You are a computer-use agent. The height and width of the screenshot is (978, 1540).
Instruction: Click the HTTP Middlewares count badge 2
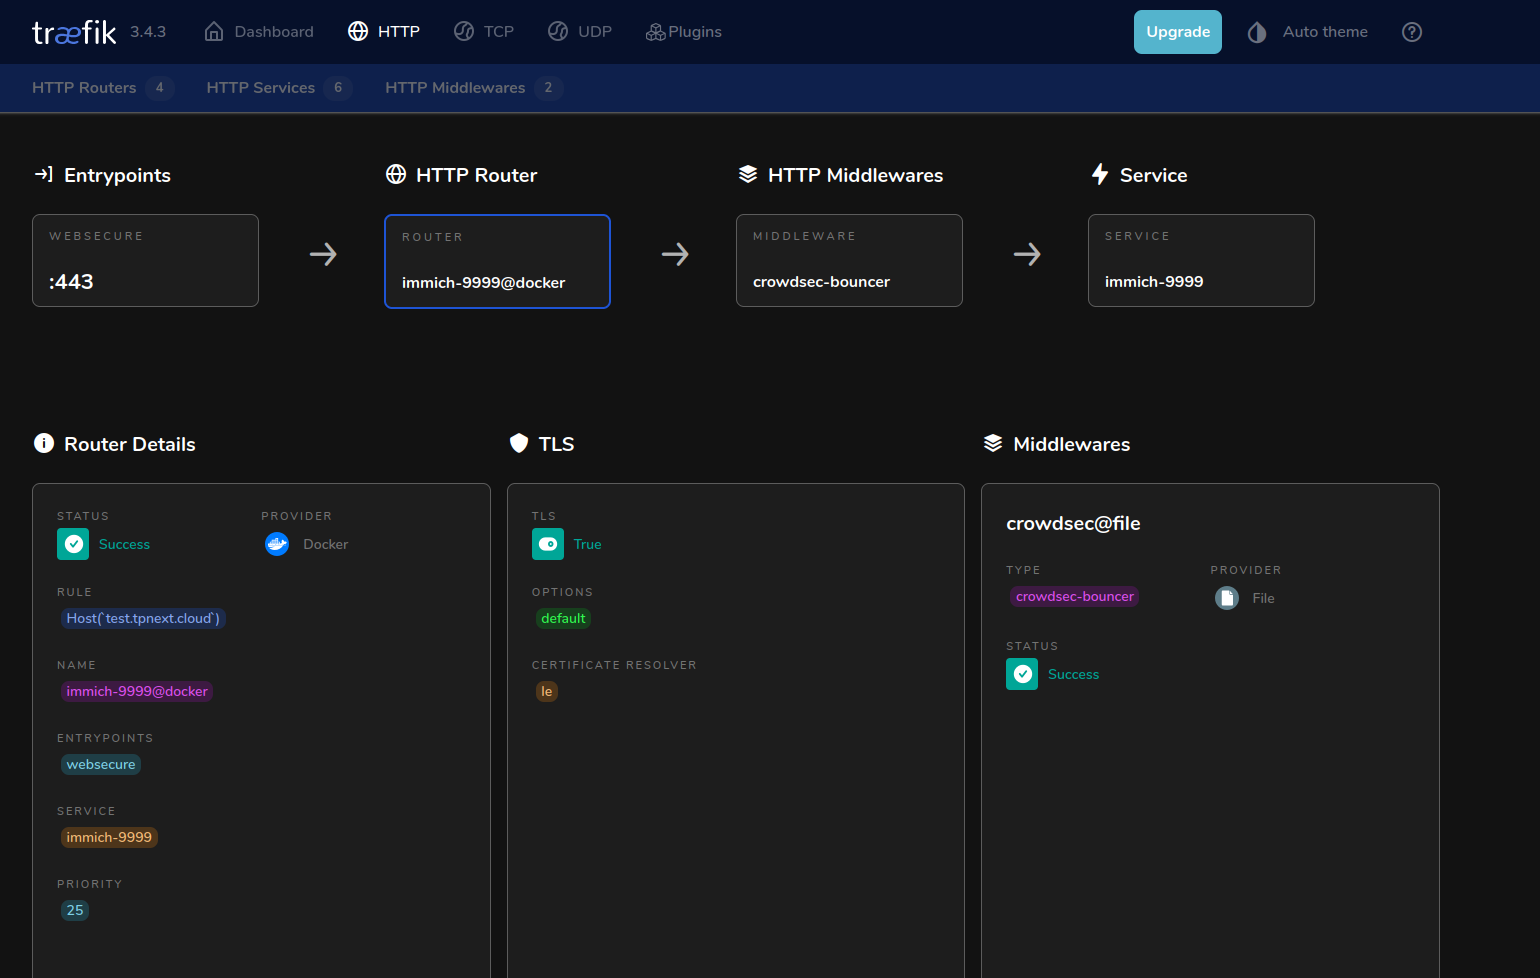point(548,88)
